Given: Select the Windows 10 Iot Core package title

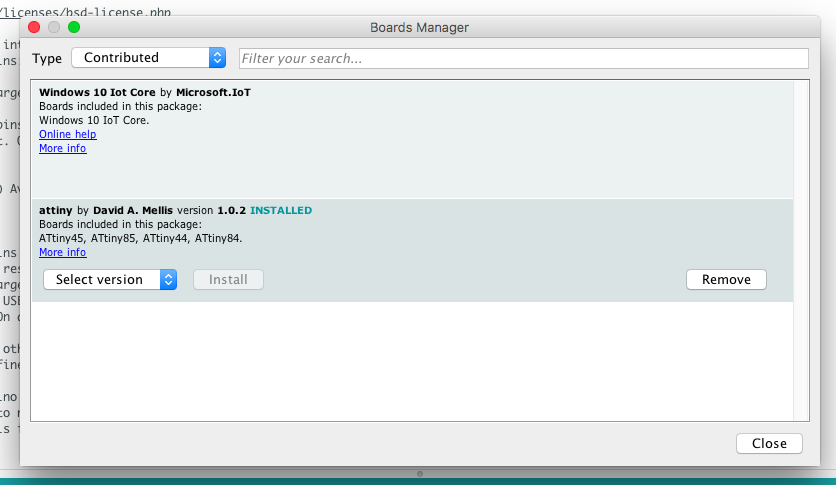Looking at the screenshot, I should click(x=97, y=92).
